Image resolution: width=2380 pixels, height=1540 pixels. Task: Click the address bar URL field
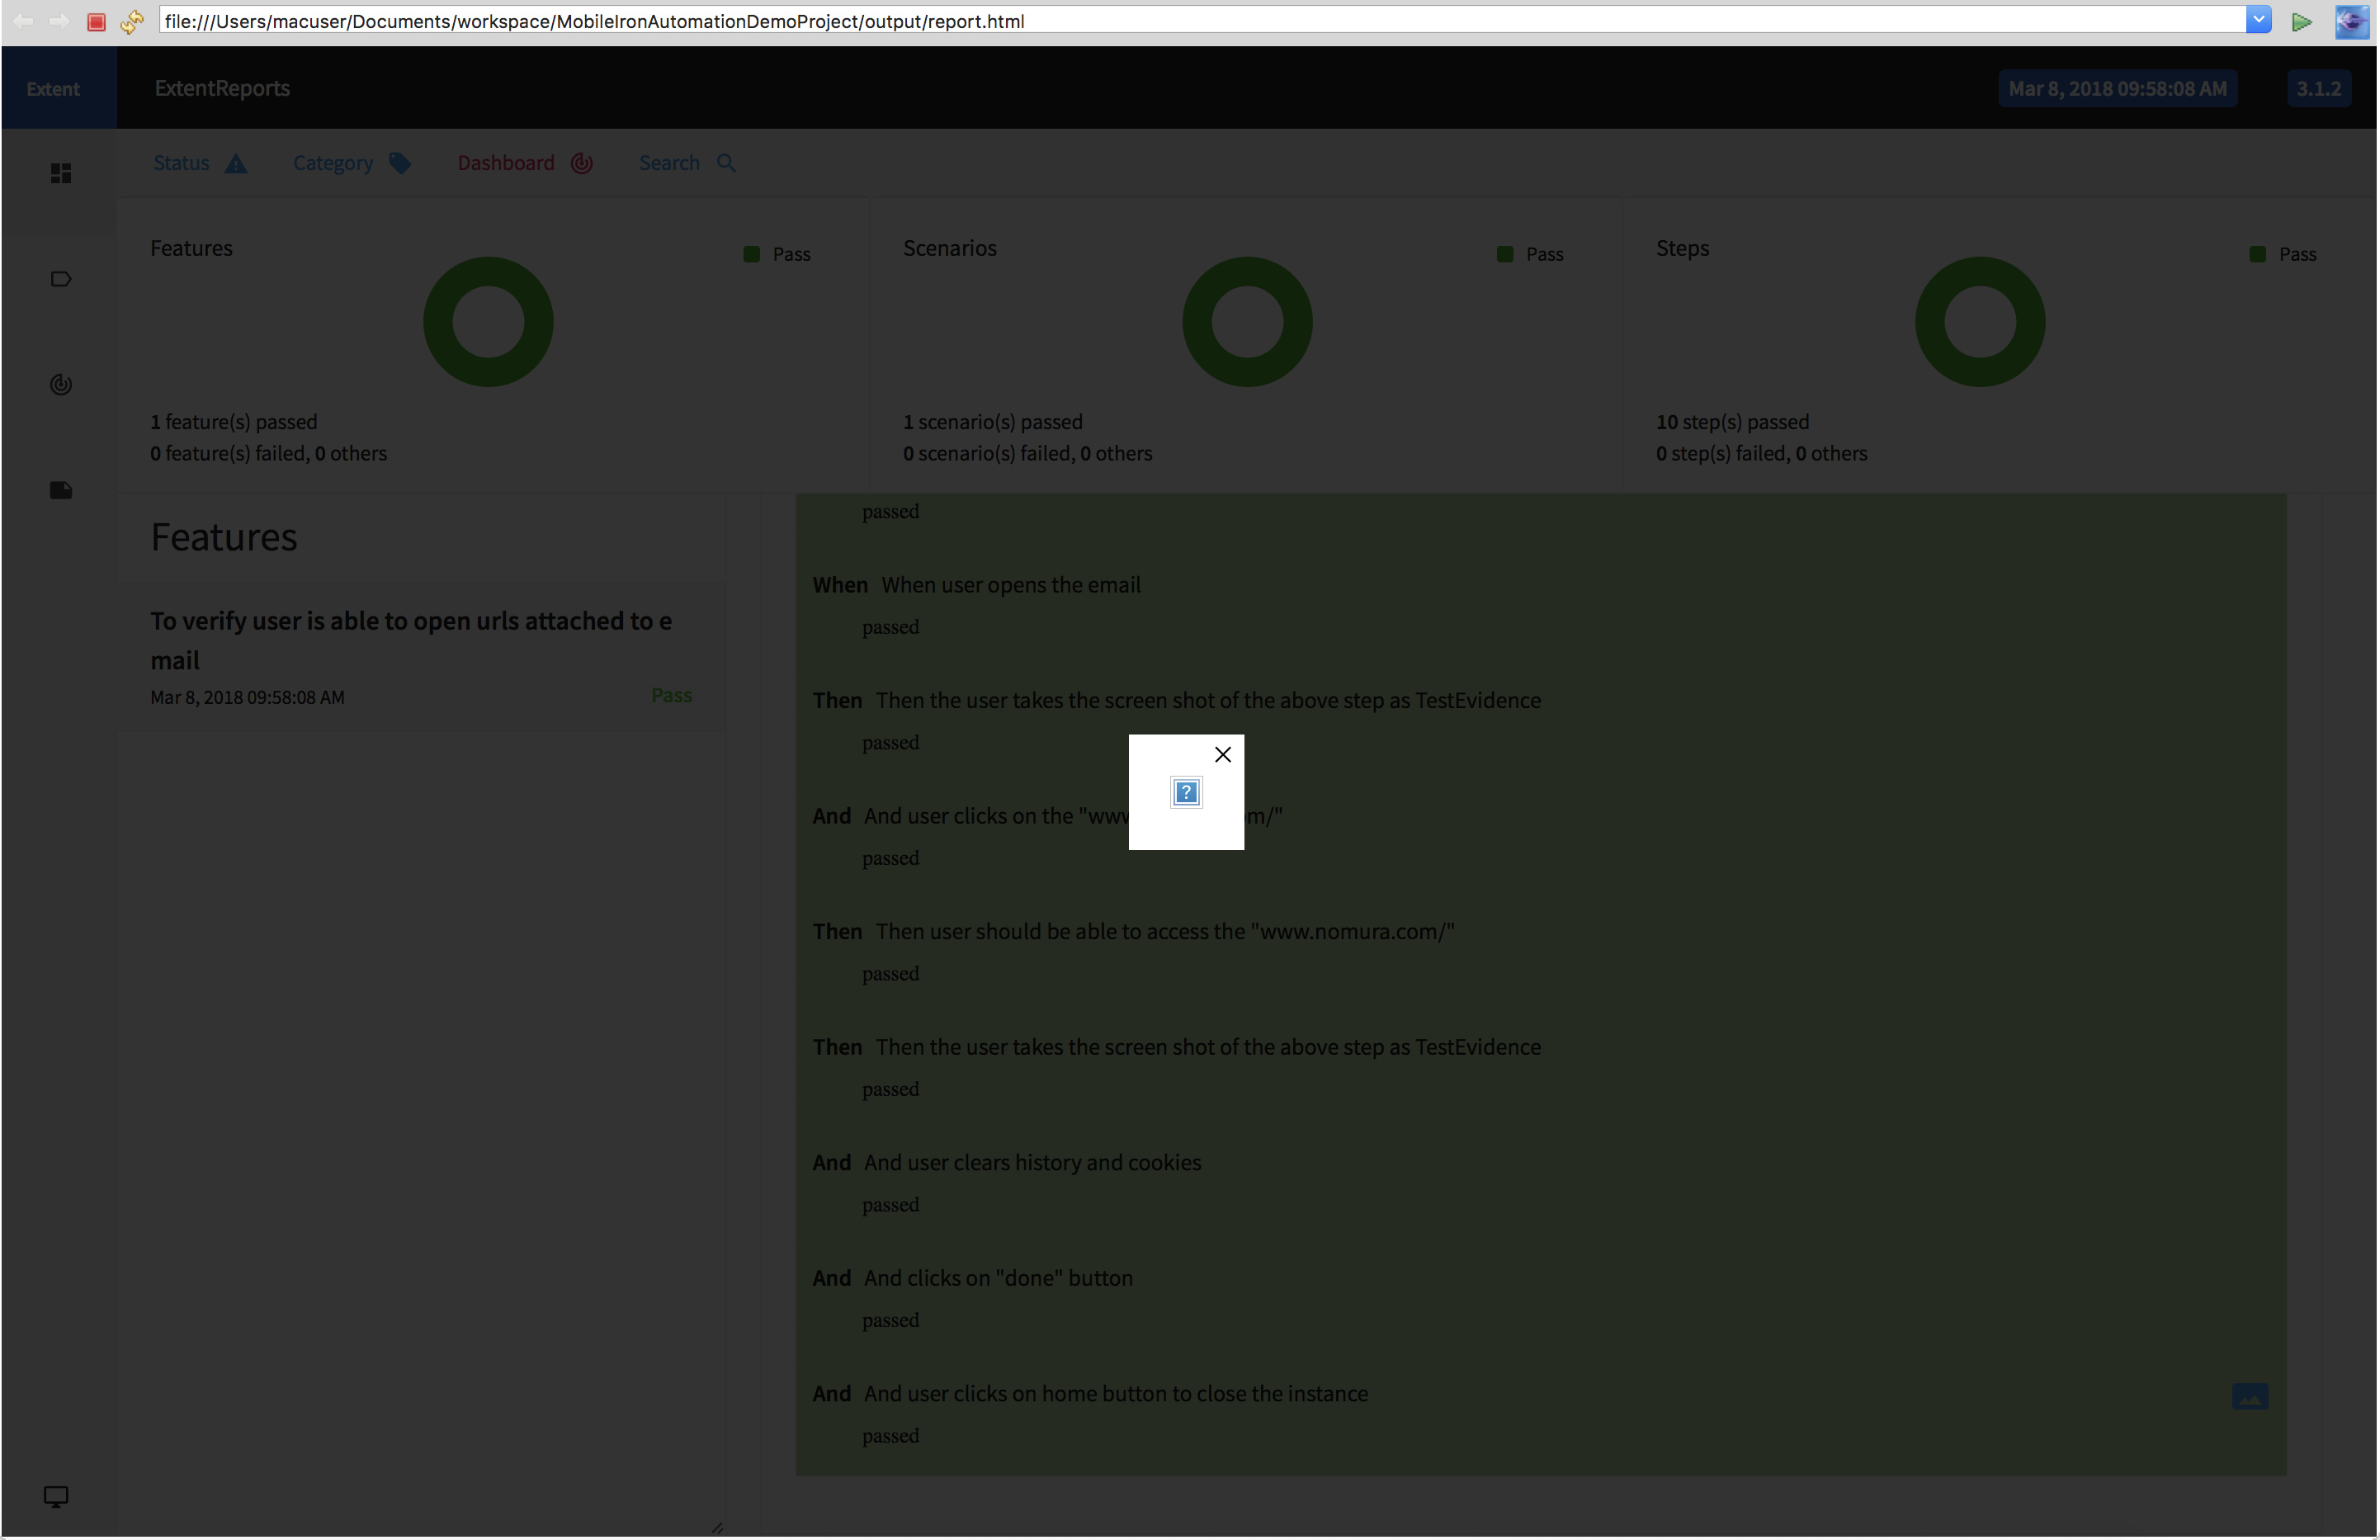coord(1200,21)
